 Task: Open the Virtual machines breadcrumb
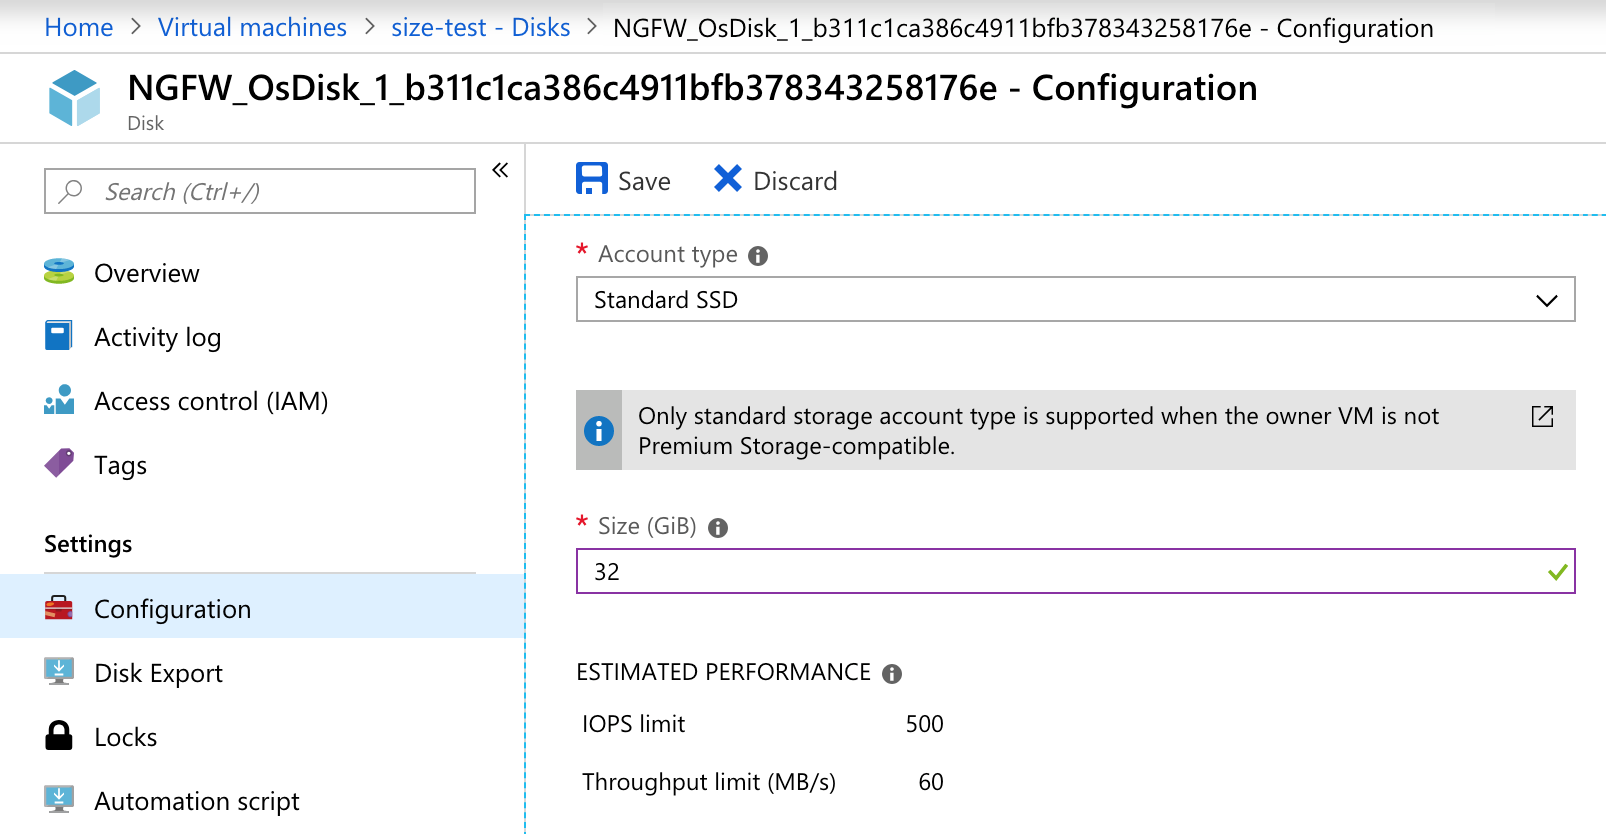tap(252, 27)
